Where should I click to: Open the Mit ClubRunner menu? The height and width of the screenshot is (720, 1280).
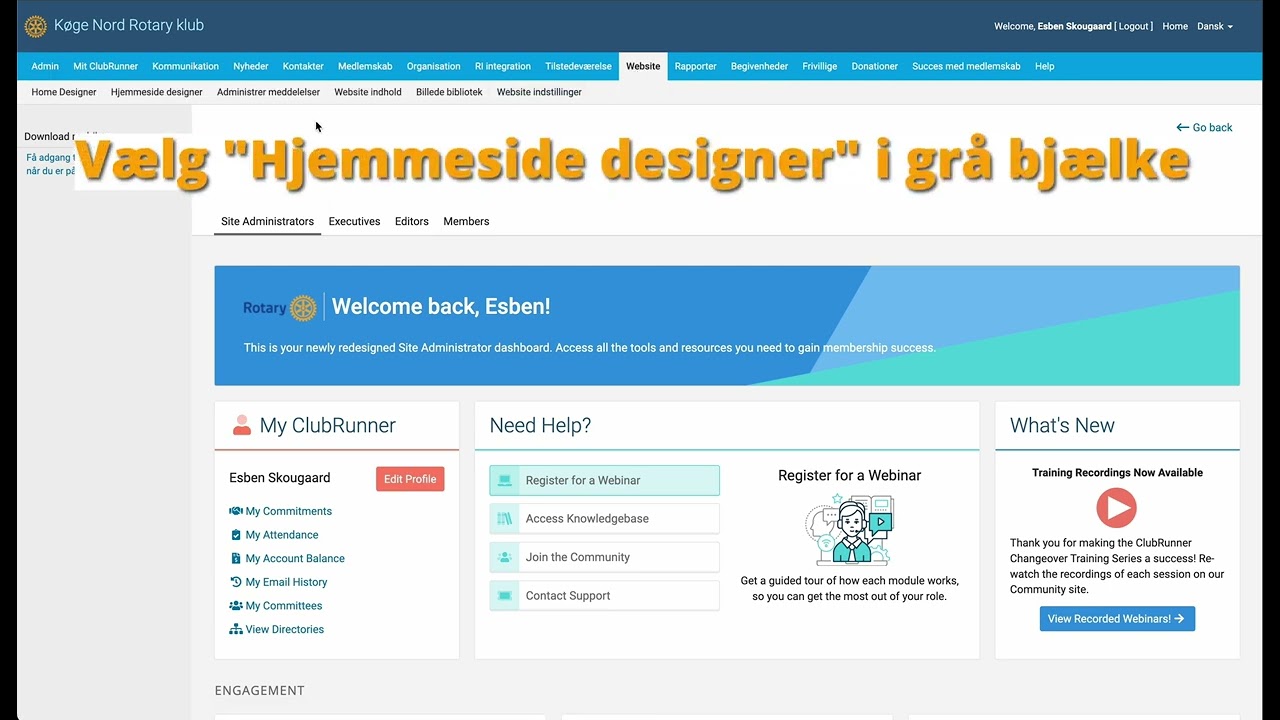[106, 66]
